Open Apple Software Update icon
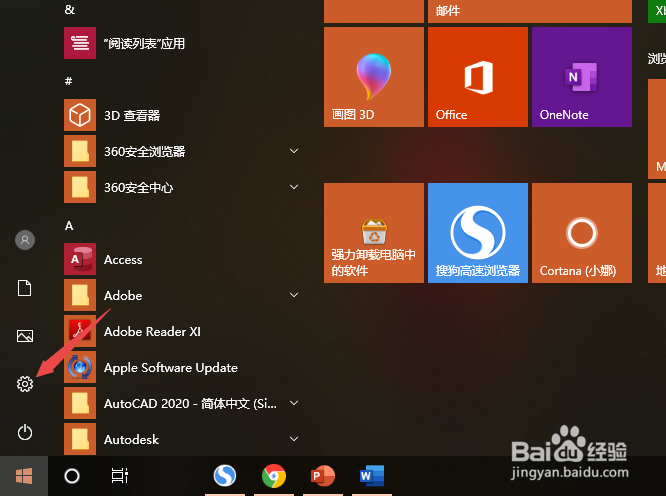This screenshot has height=496, width=666. tap(80, 367)
